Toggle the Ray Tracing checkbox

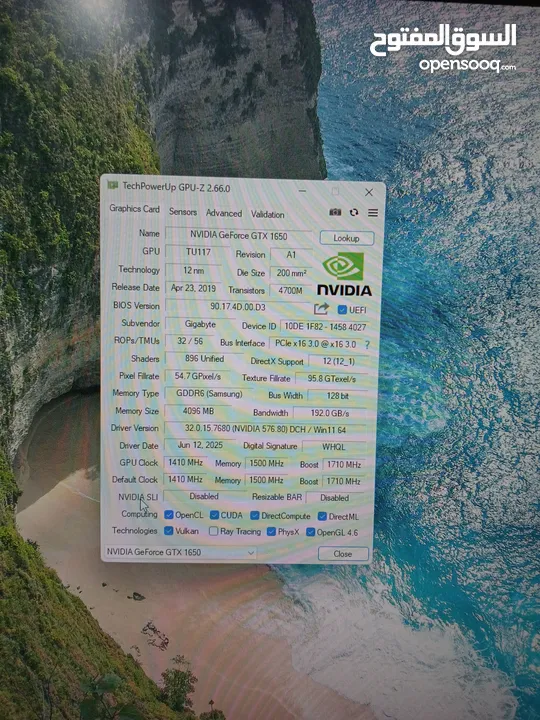pyautogui.click(x=213, y=531)
